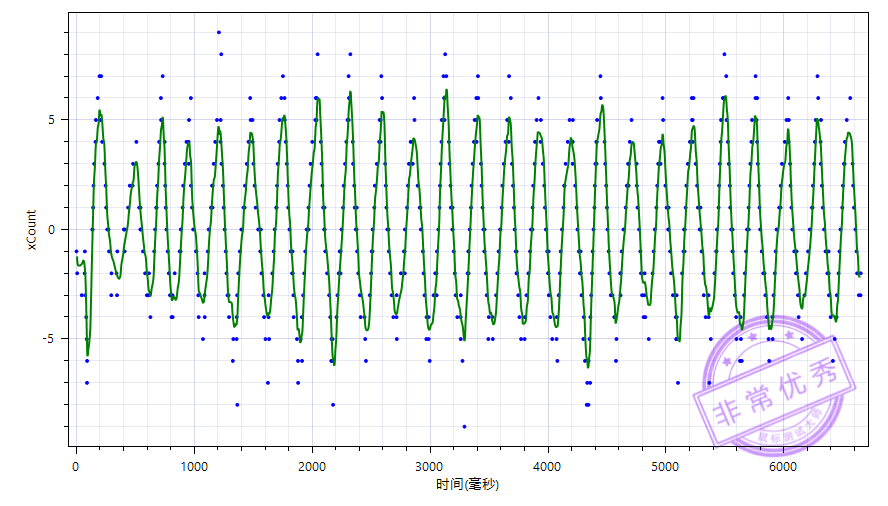The height and width of the screenshot is (506, 888).
Task: Click the xCount y-axis title
Action: coord(31,230)
